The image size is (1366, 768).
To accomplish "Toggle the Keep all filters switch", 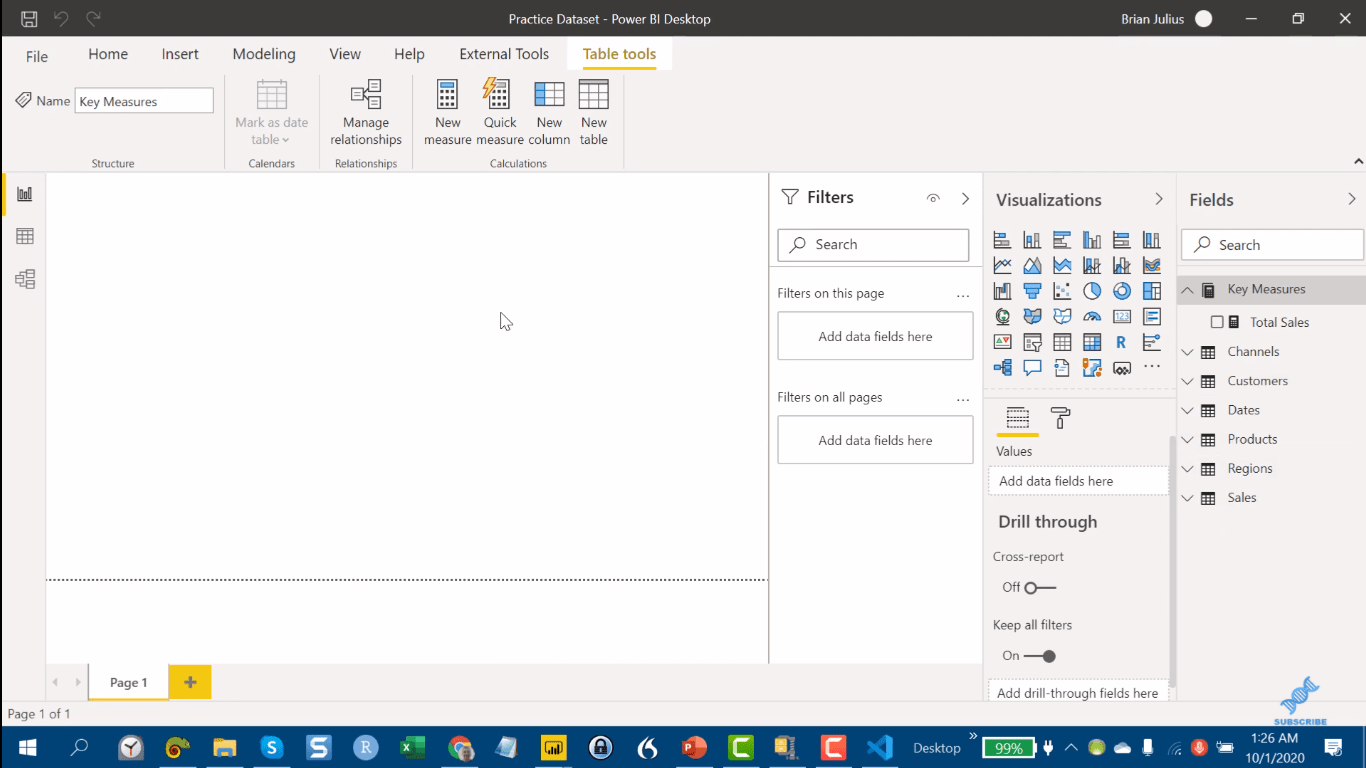I will pos(1040,656).
